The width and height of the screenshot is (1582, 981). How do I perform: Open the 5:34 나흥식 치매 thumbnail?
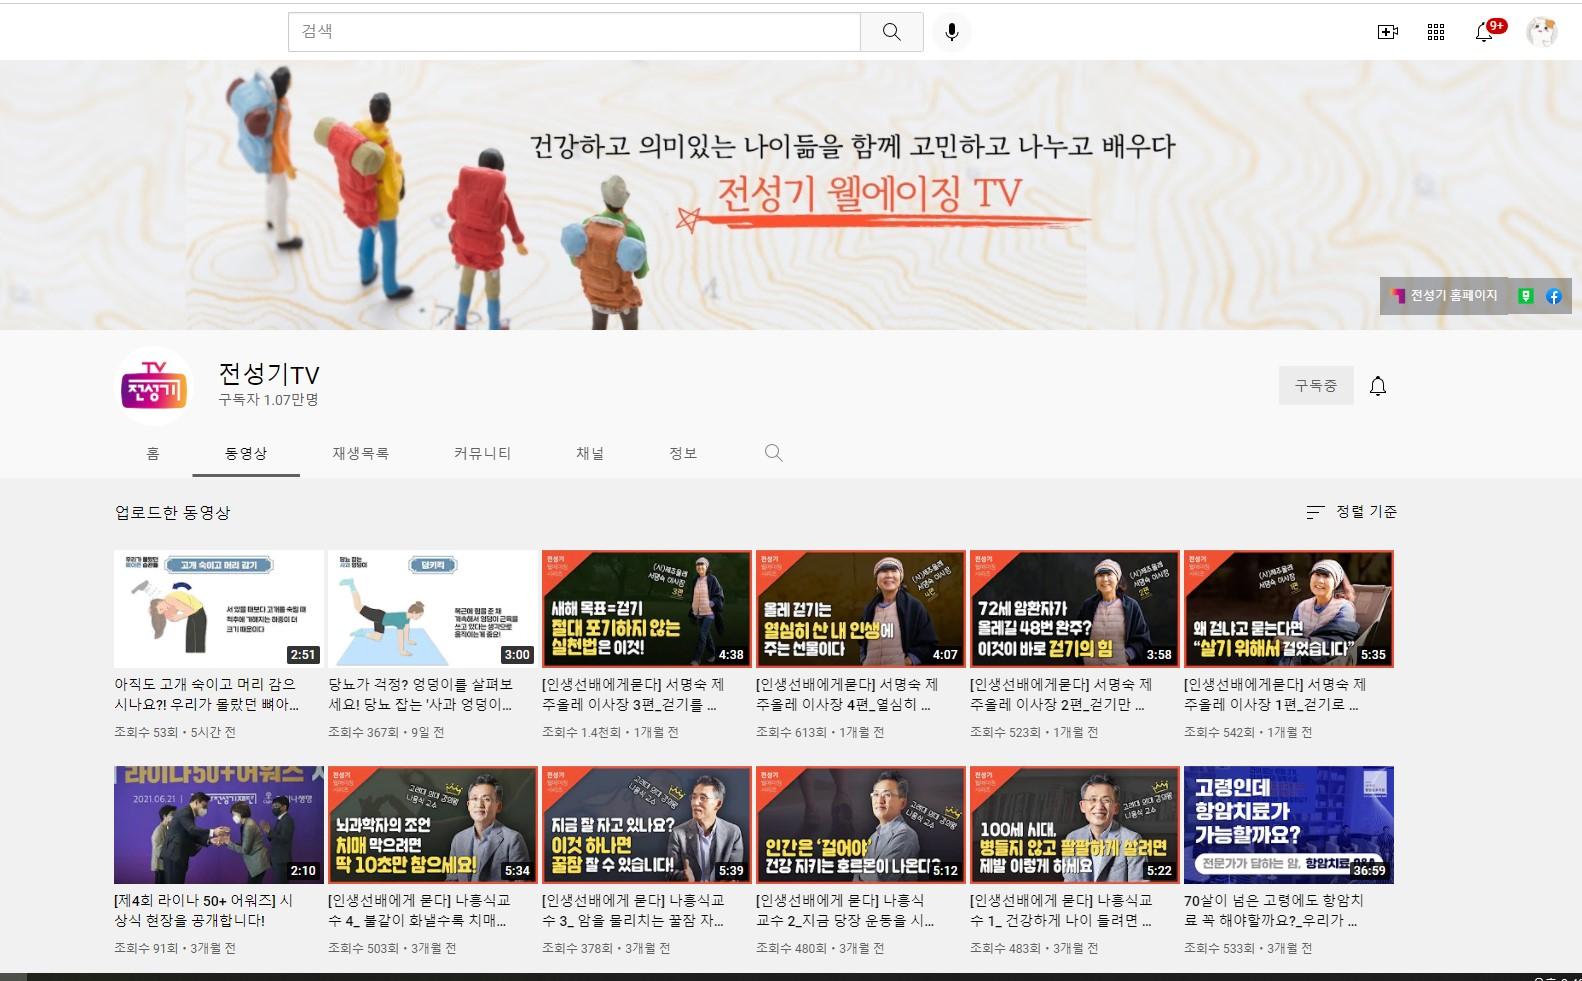click(x=433, y=825)
